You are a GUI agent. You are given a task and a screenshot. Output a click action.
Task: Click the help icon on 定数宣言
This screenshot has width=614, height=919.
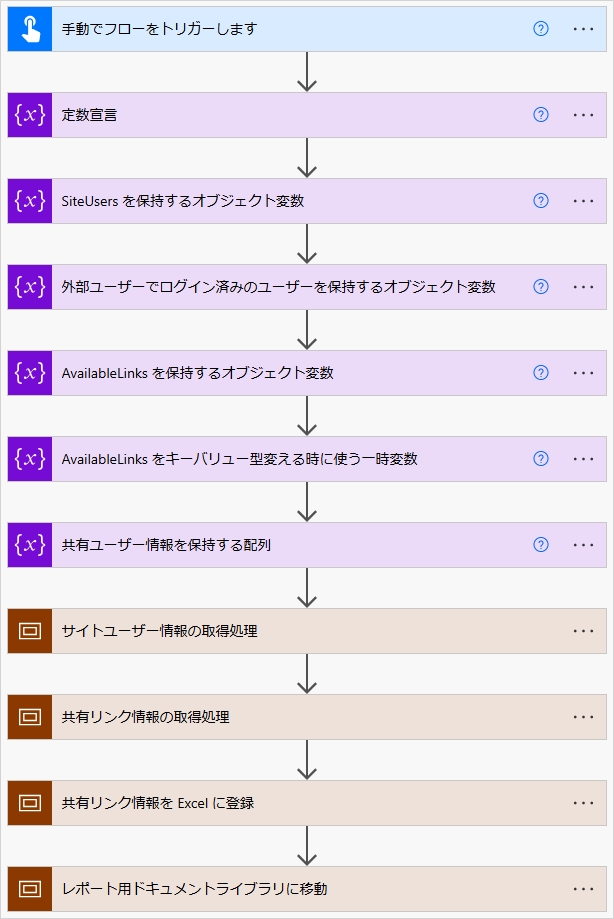tap(540, 115)
